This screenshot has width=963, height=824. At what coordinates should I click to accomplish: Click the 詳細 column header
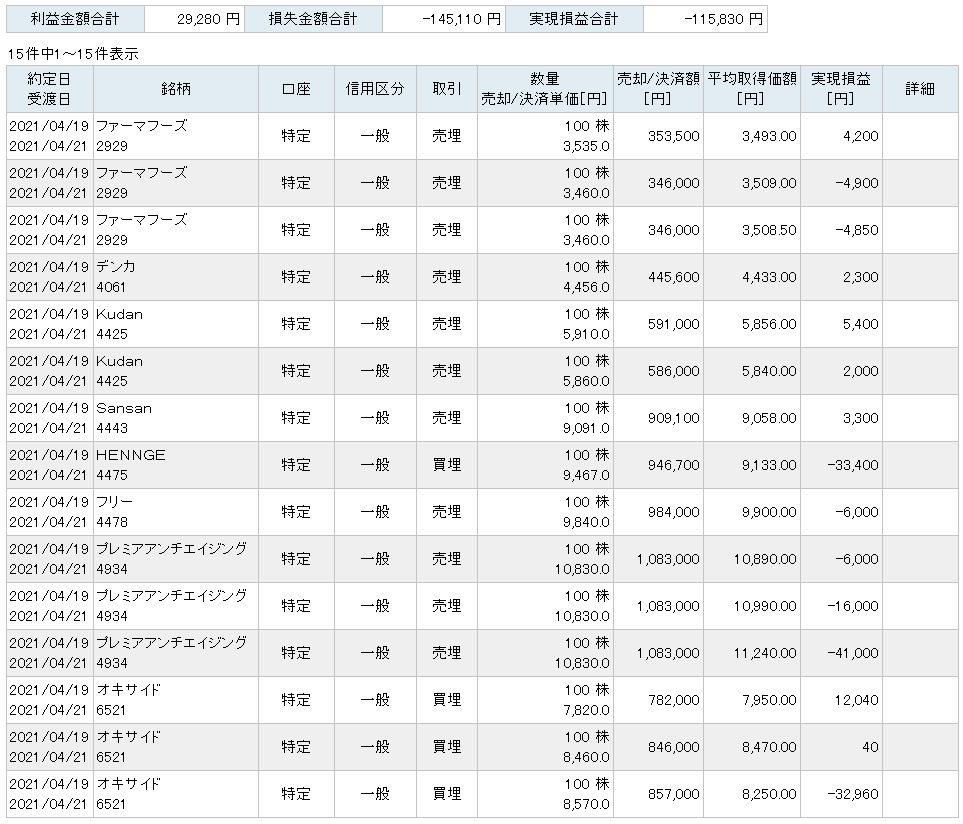click(x=920, y=89)
